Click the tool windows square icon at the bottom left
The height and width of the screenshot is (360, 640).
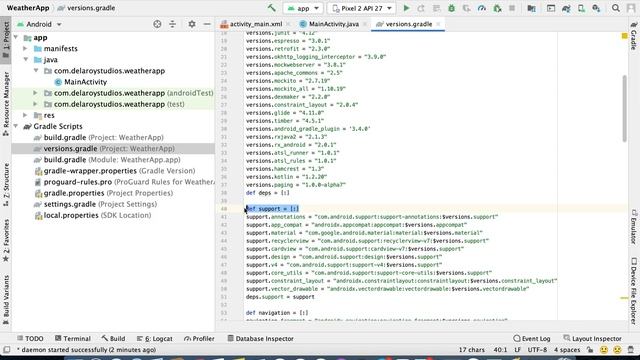point(7,350)
